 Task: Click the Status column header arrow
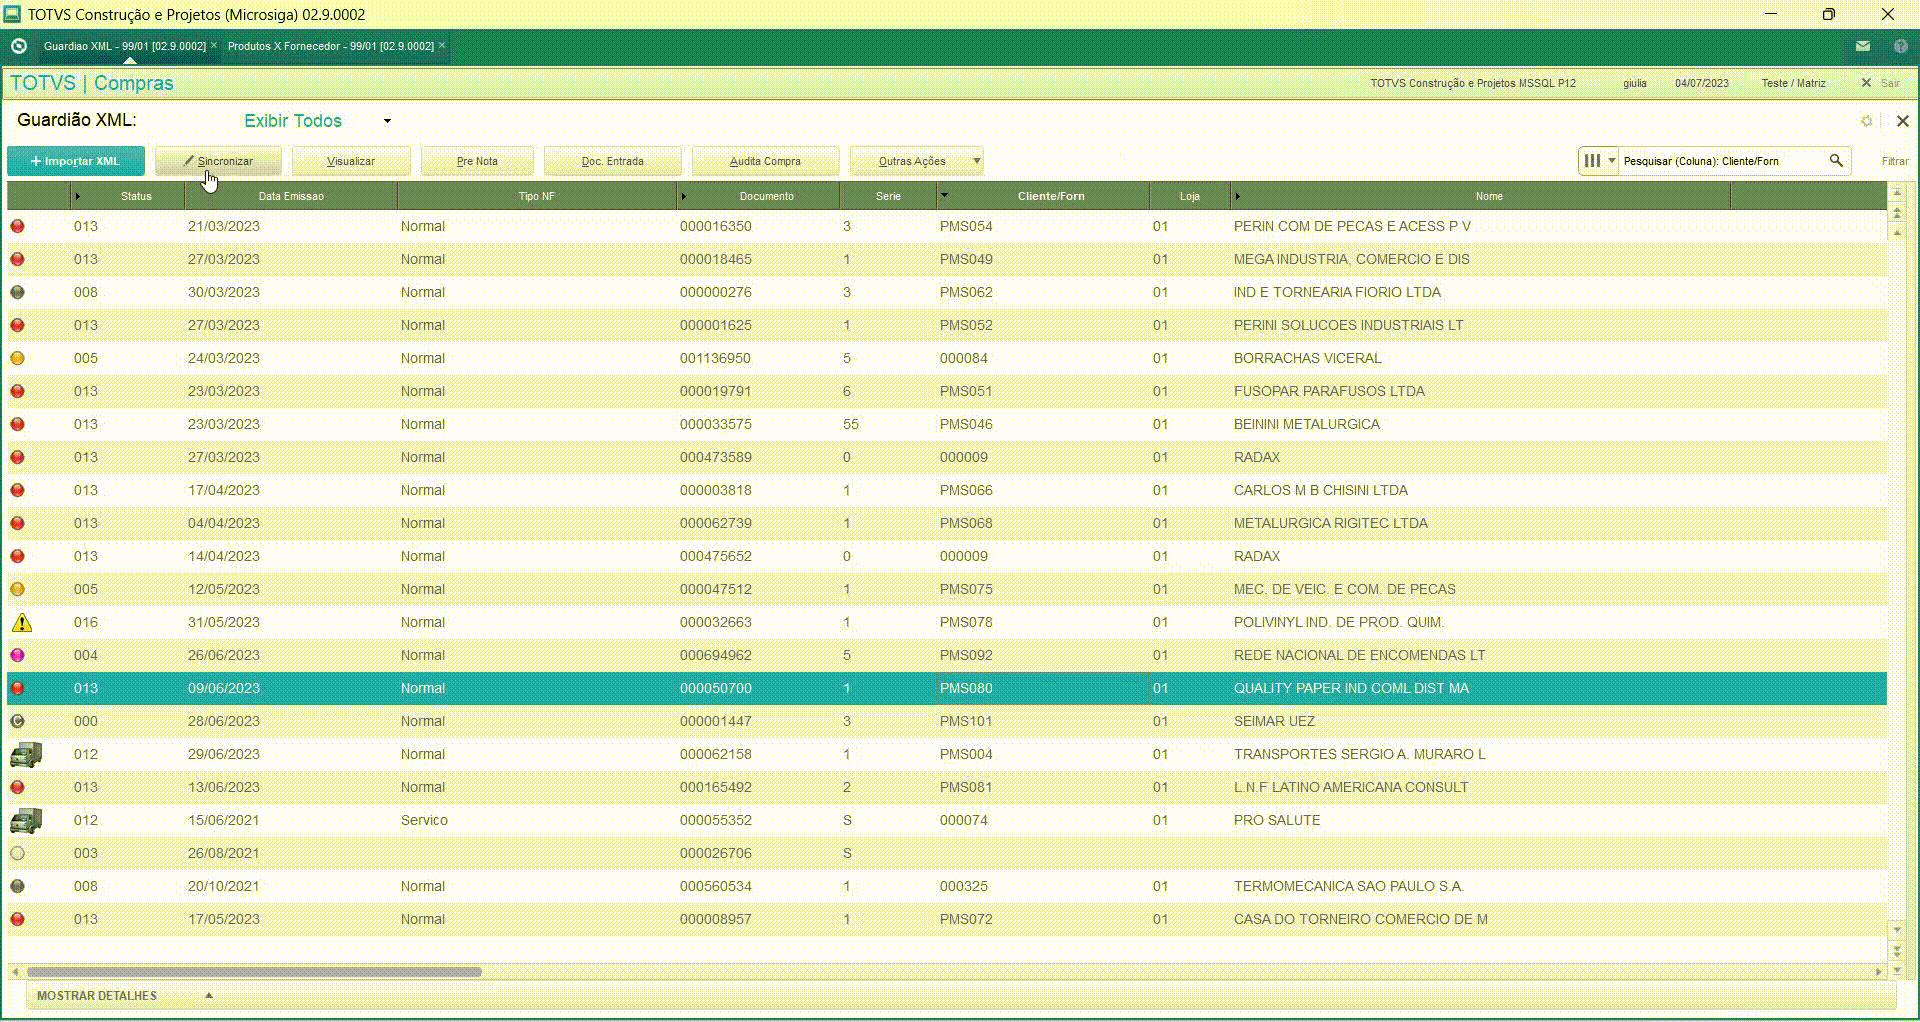tap(77, 196)
